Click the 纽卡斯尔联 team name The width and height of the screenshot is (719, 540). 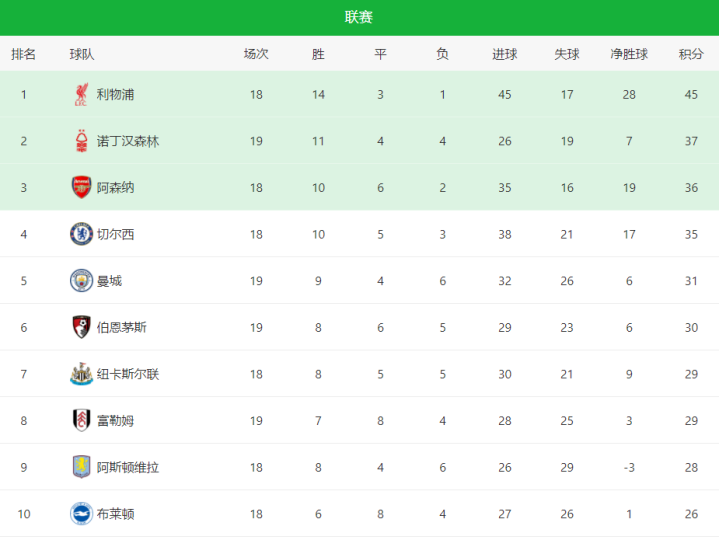tap(127, 374)
